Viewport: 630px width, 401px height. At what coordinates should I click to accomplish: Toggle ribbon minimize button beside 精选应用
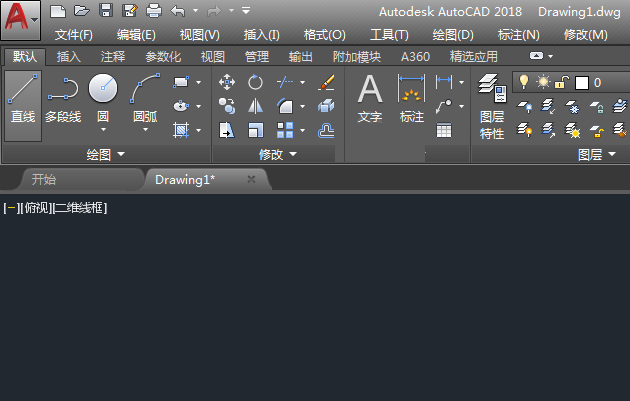coord(536,56)
